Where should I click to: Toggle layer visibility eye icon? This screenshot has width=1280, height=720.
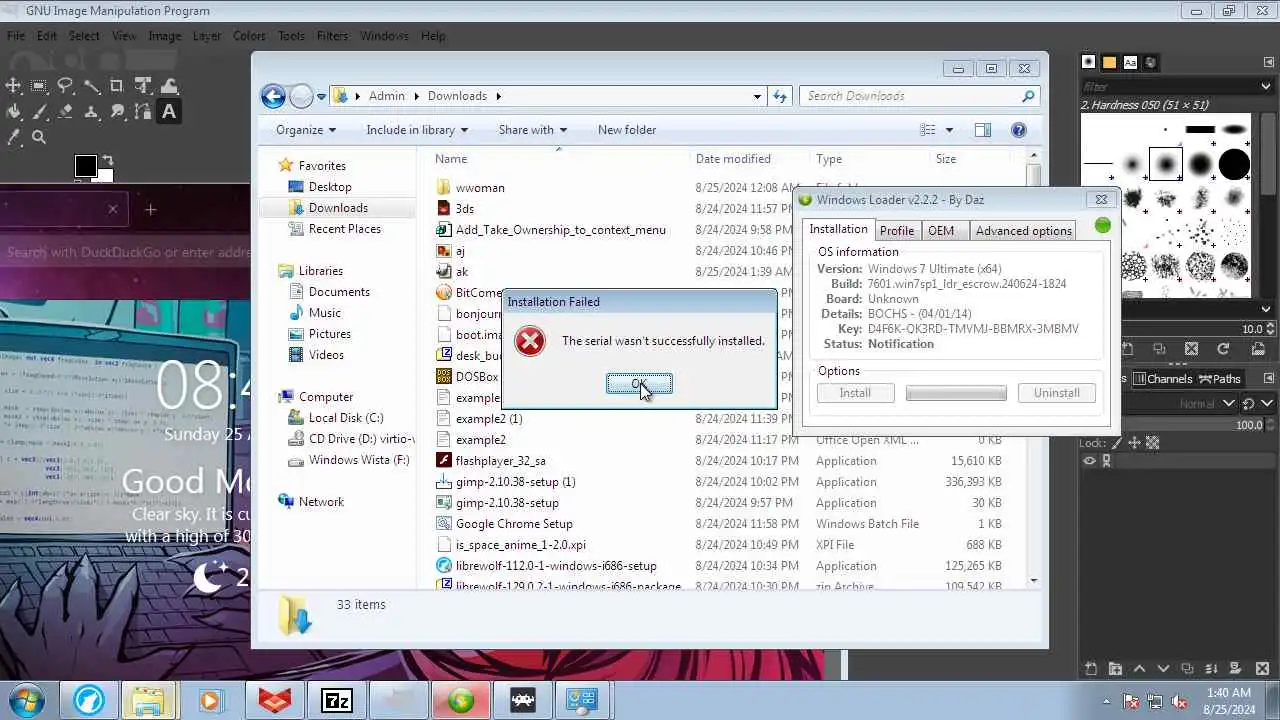pyautogui.click(x=1089, y=461)
